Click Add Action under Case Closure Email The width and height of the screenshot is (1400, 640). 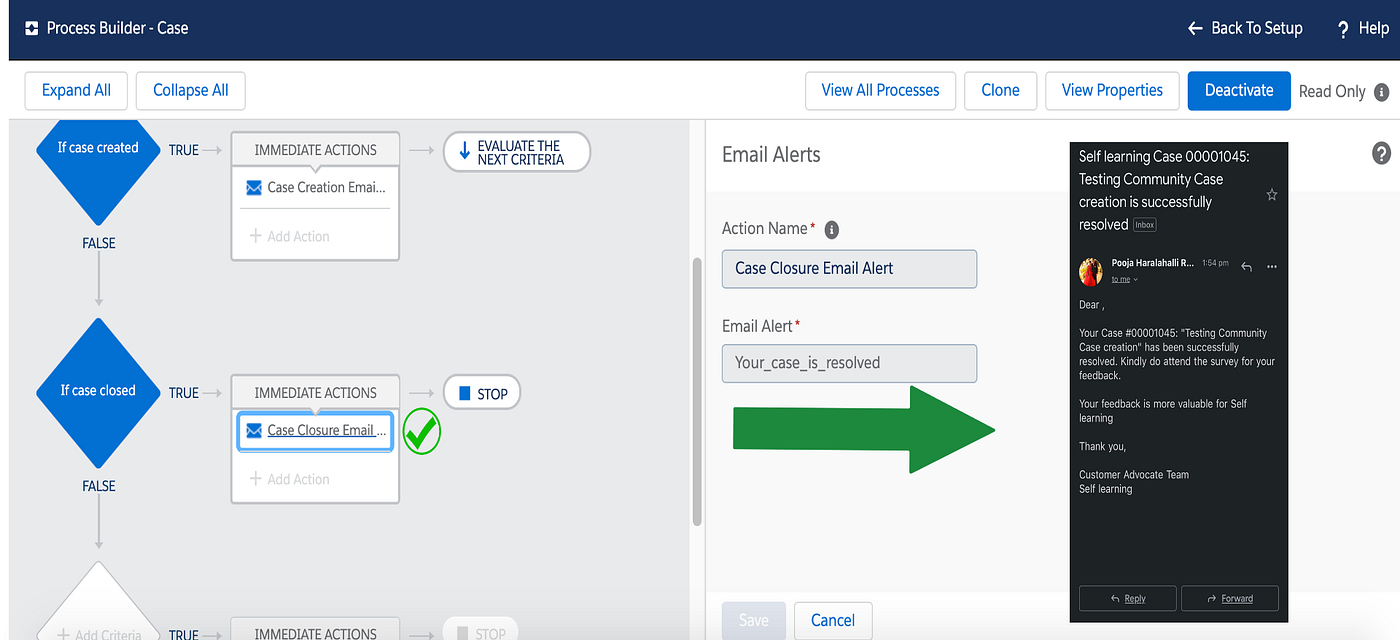pyautogui.click(x=290, y=479)
